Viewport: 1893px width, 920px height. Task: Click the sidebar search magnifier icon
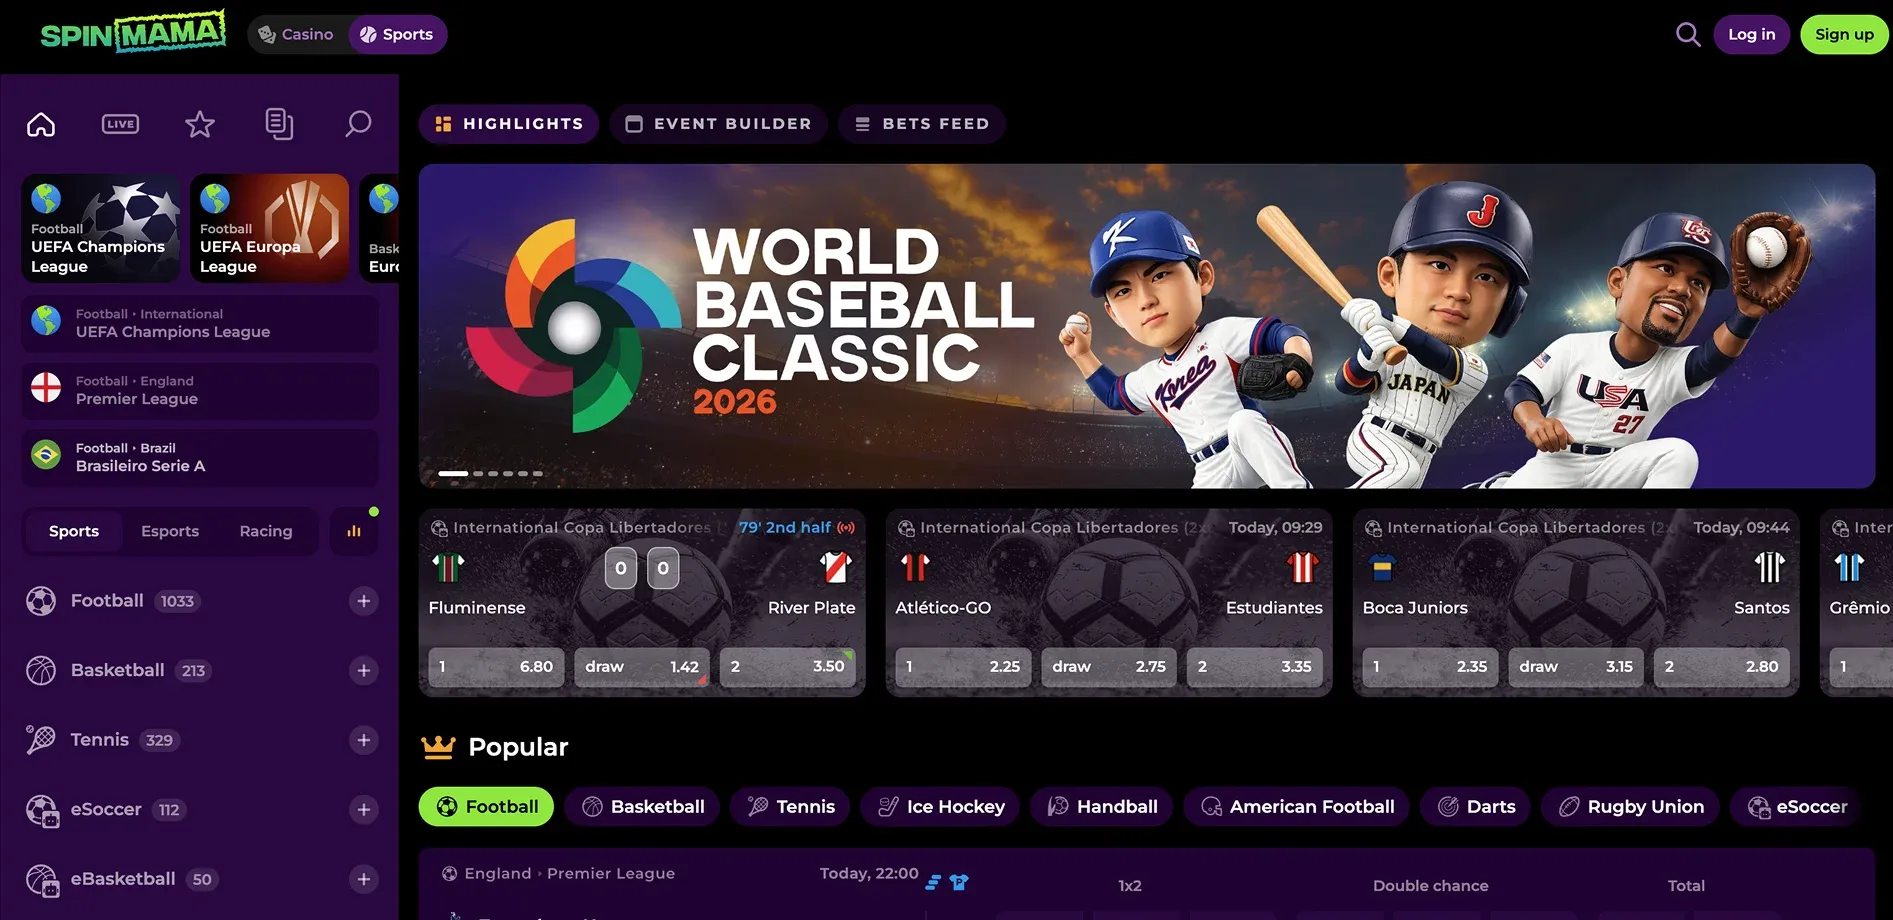(x=358, y=124)
